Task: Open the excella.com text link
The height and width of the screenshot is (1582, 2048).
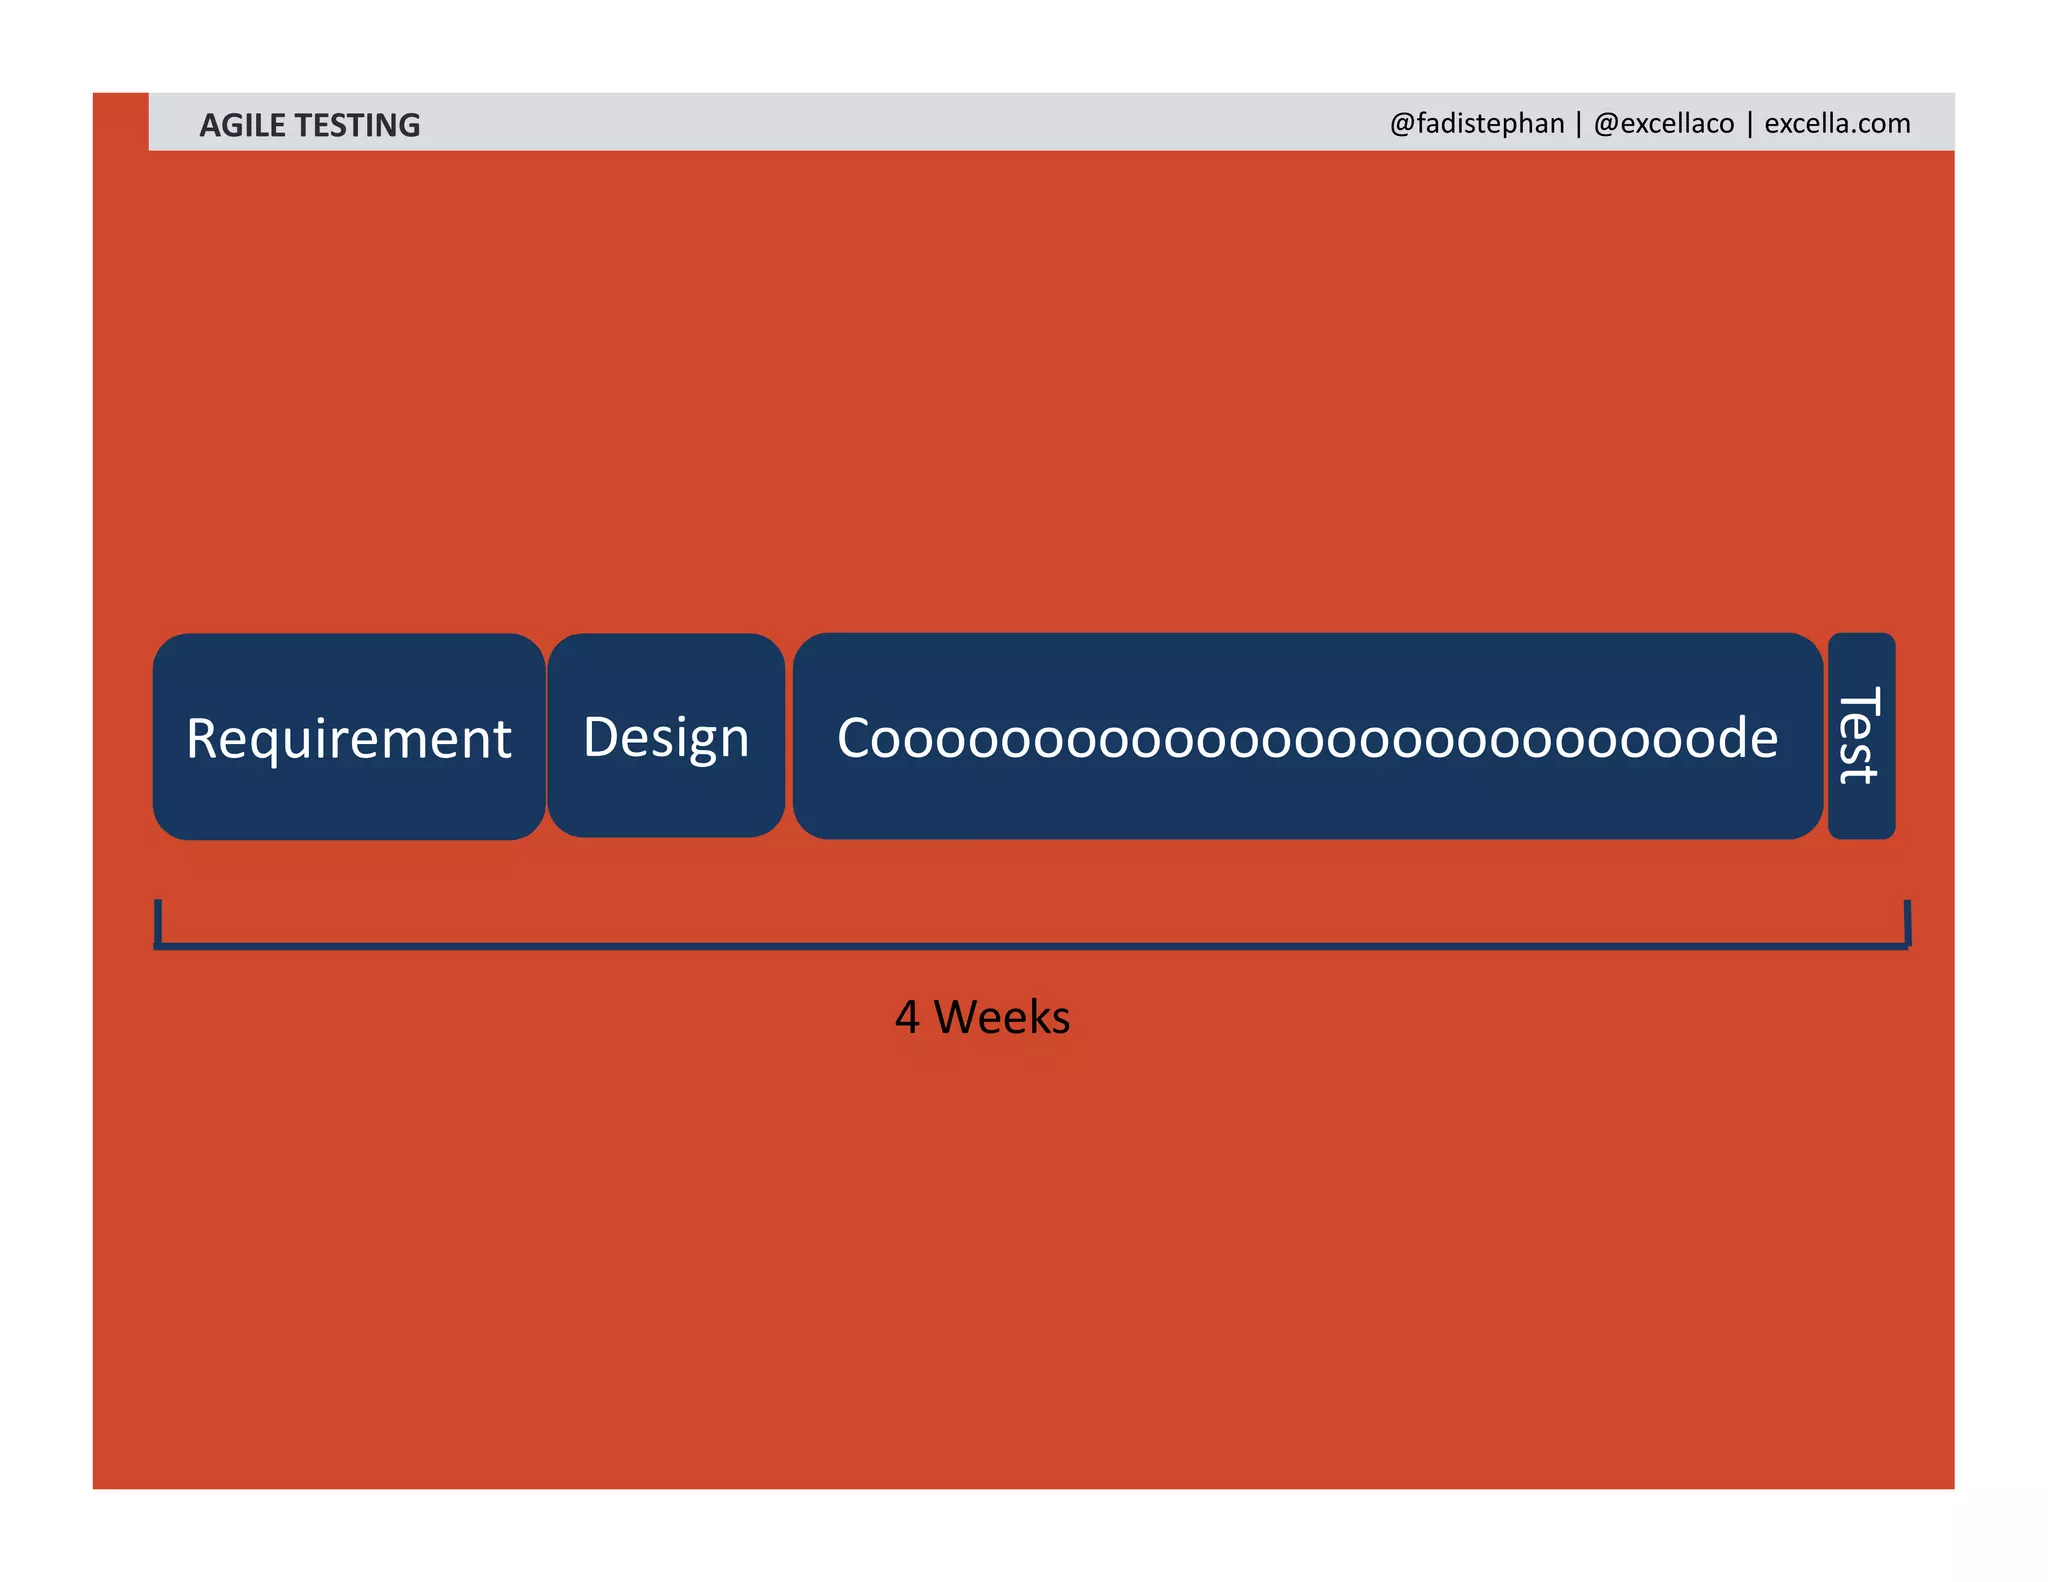Action: [1837, 123]
